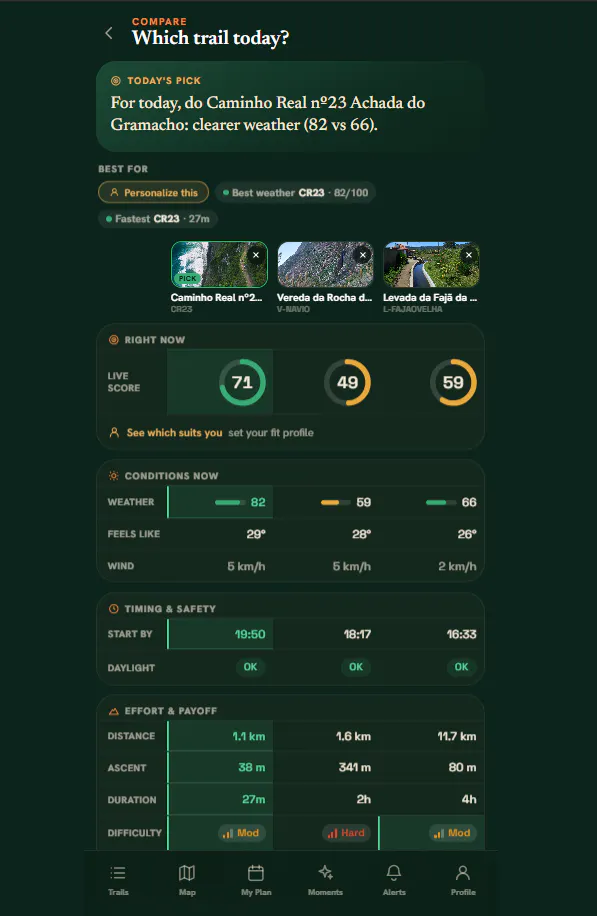The height and width of the screenshot is (916, 597).
Task: Click feels like value 29°
Action: tap(256, 535)
